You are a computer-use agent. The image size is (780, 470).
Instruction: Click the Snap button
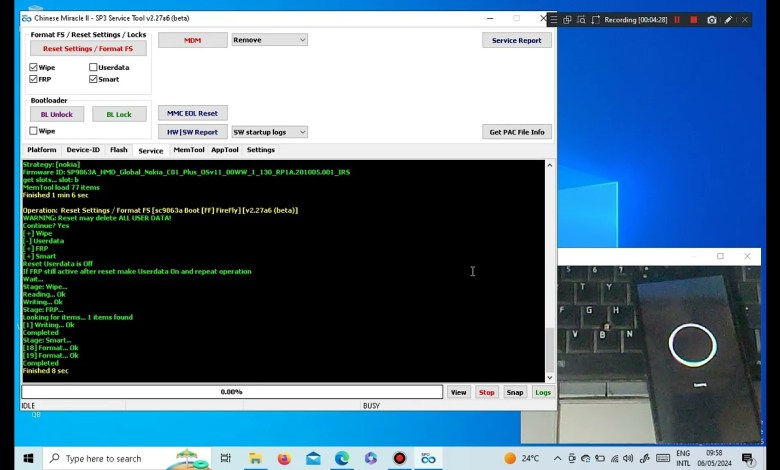pos(515,392)
